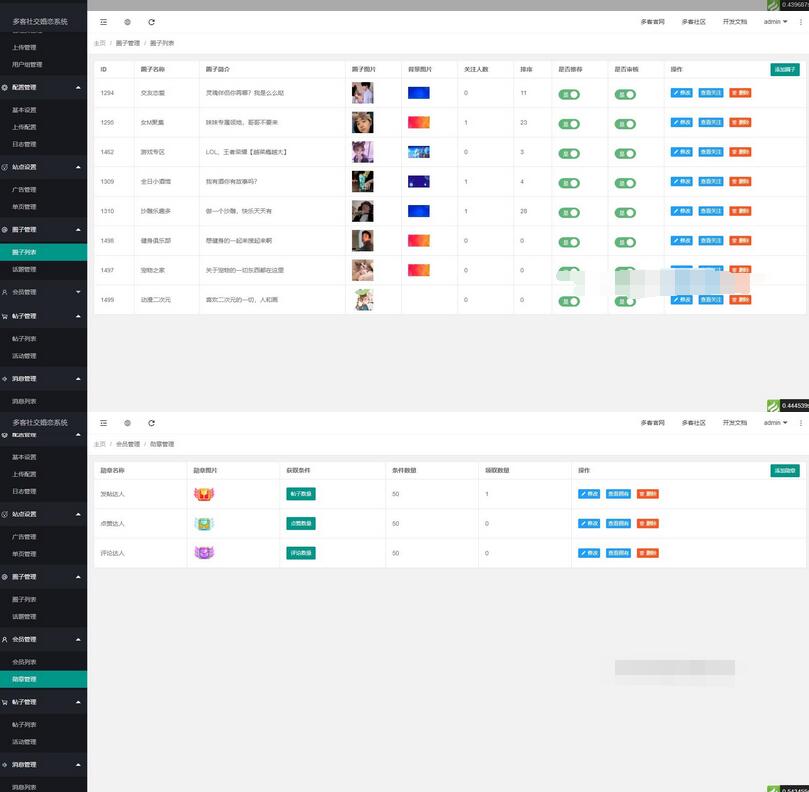
Task: Click the 添加圈子 button
Action: pyautogui.click(x=785, y=69)
